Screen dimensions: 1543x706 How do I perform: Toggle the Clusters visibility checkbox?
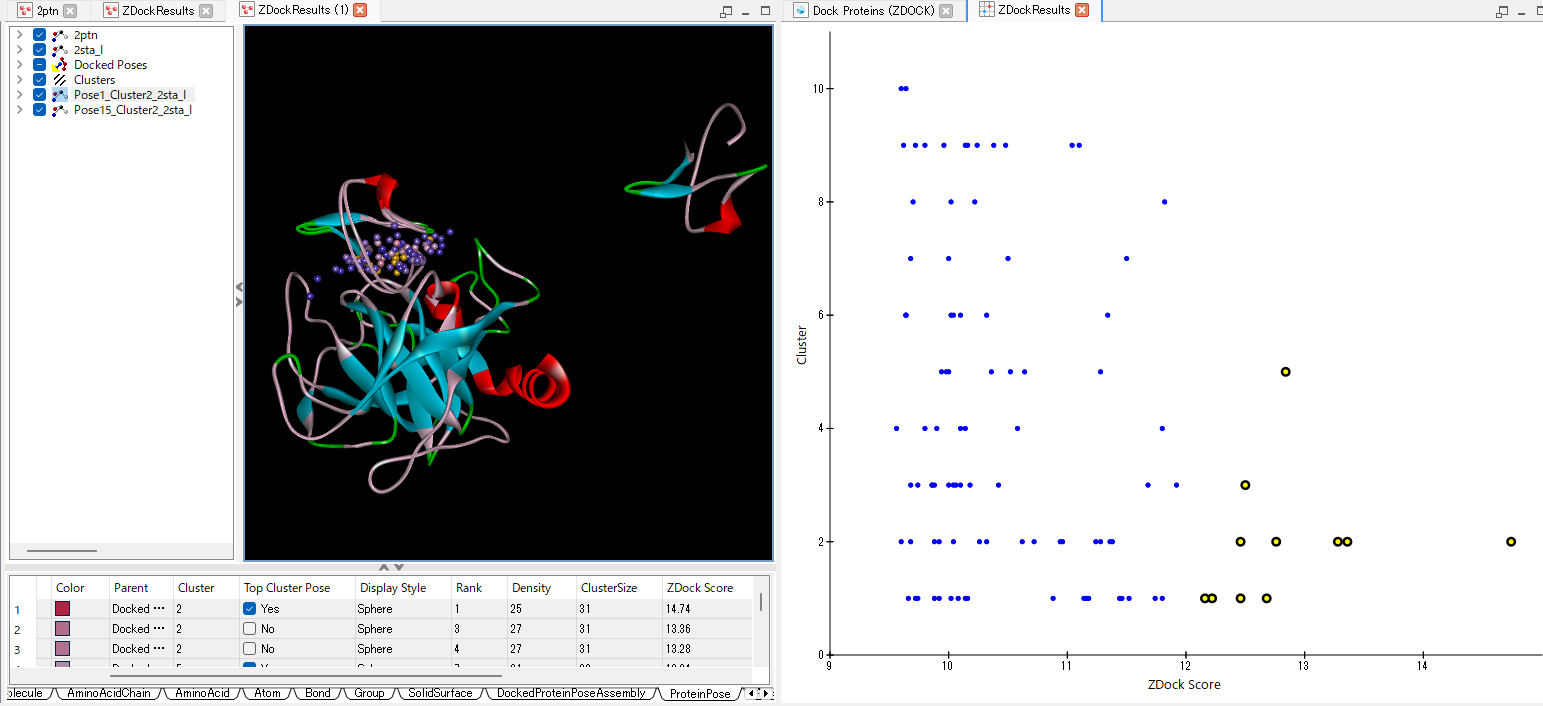[40, 80]
